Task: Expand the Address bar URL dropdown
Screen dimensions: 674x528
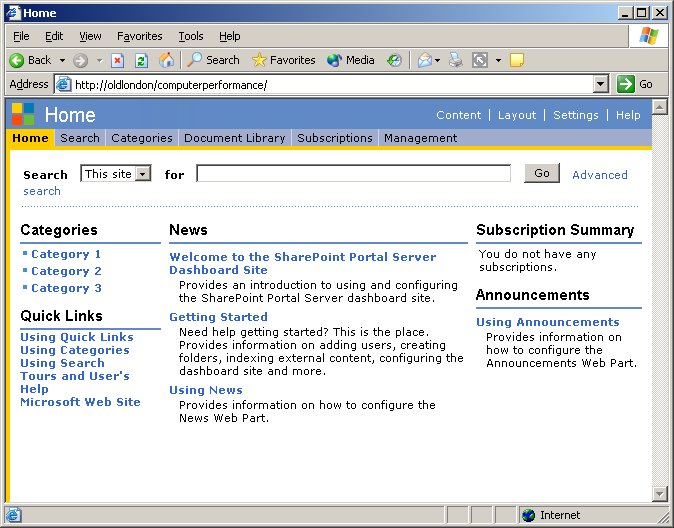Action: pos(601,84)
